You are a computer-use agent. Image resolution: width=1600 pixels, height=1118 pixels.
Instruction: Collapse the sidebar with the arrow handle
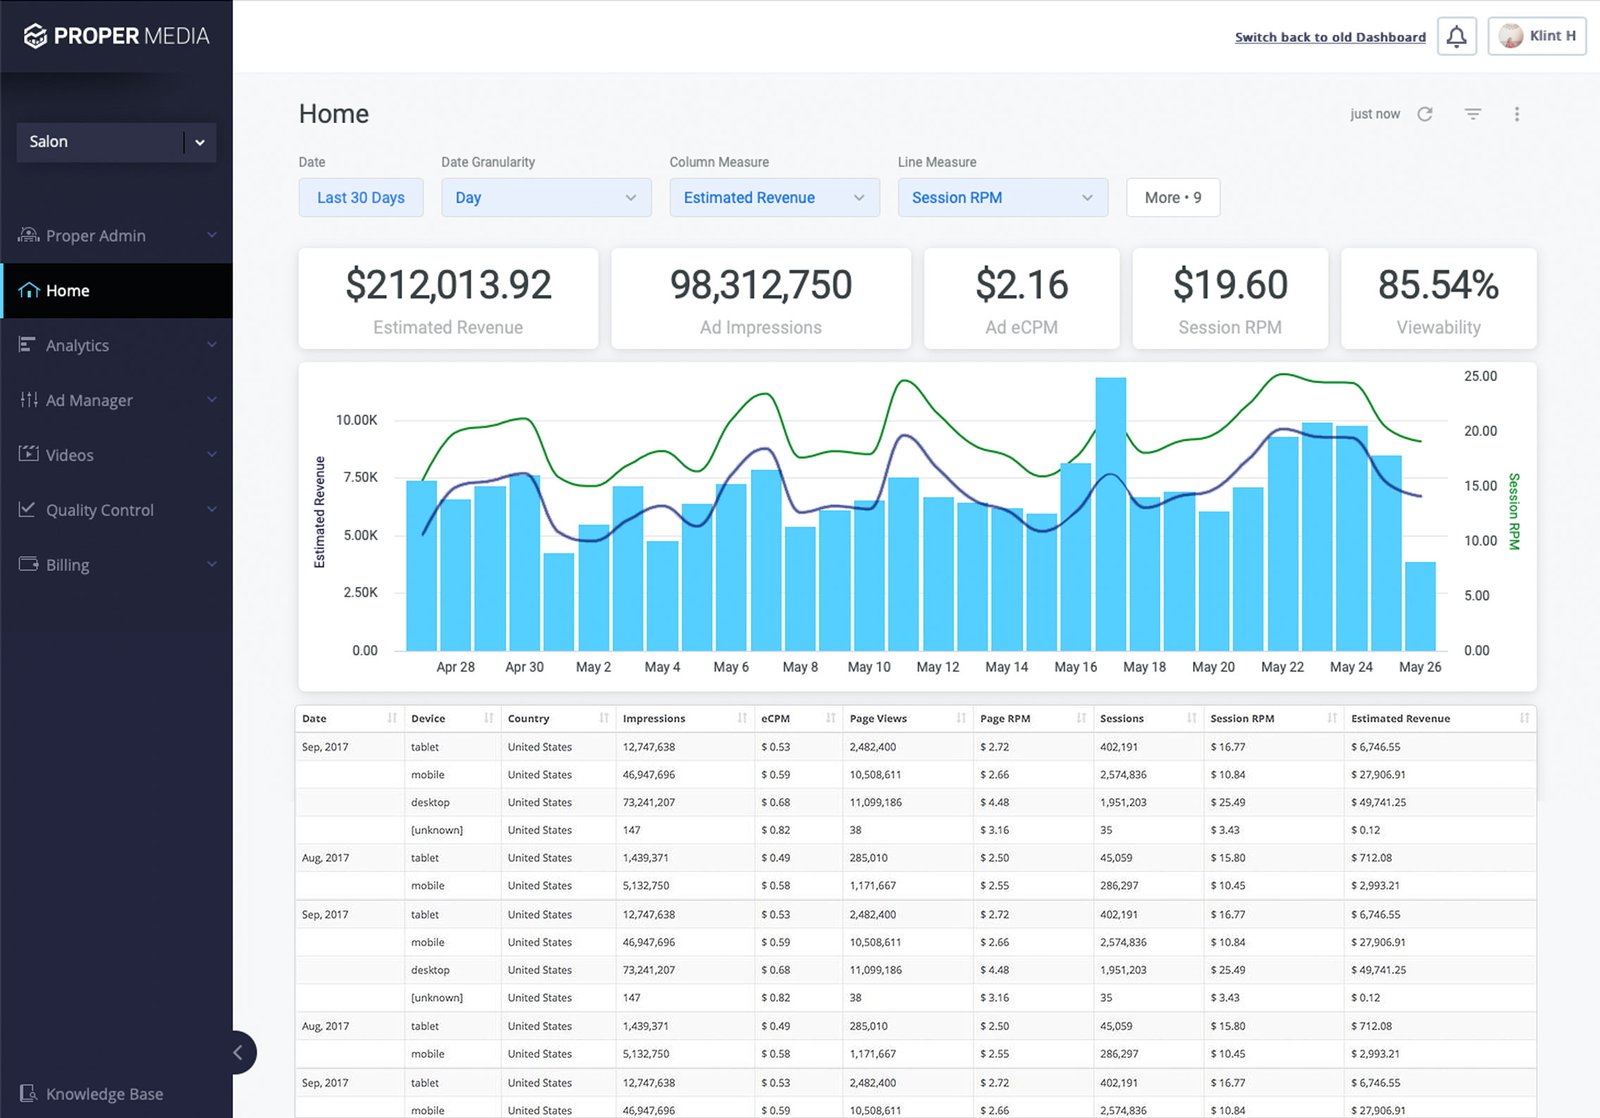coord(238,1052)
